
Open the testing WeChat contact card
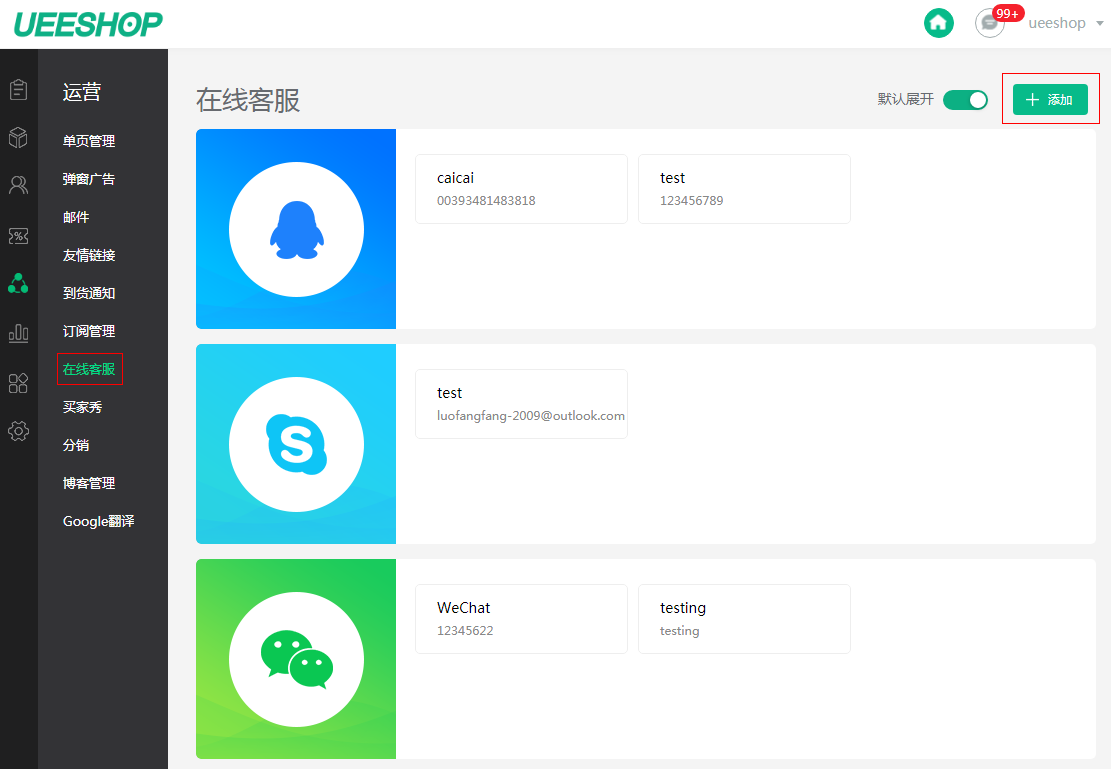744,619
